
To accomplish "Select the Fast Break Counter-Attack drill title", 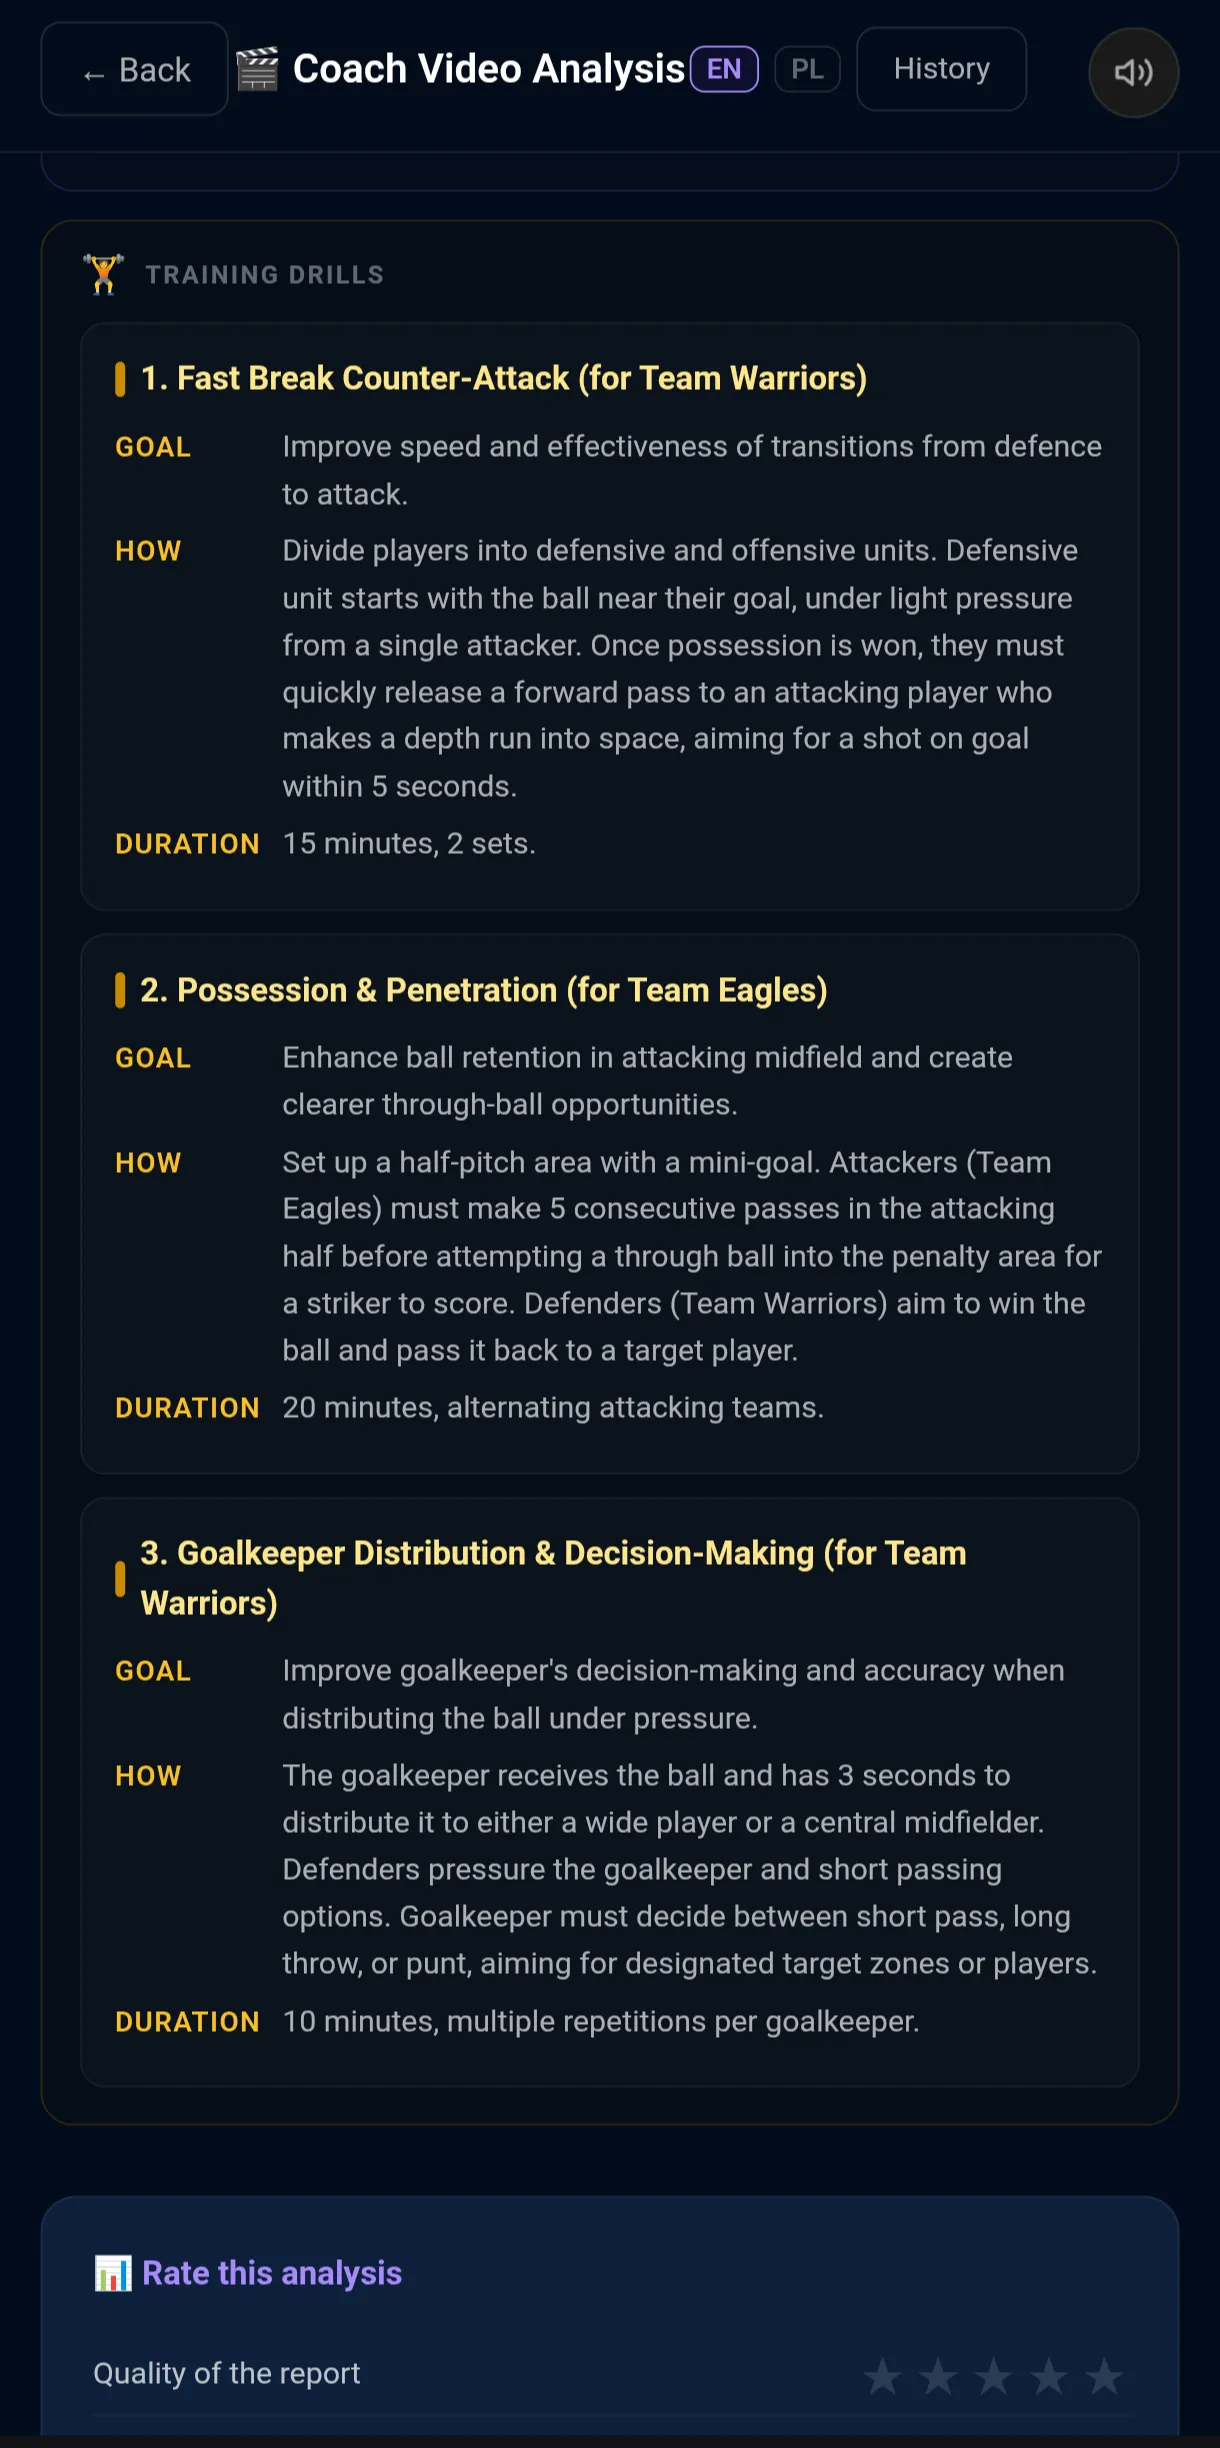I will 504,378.
